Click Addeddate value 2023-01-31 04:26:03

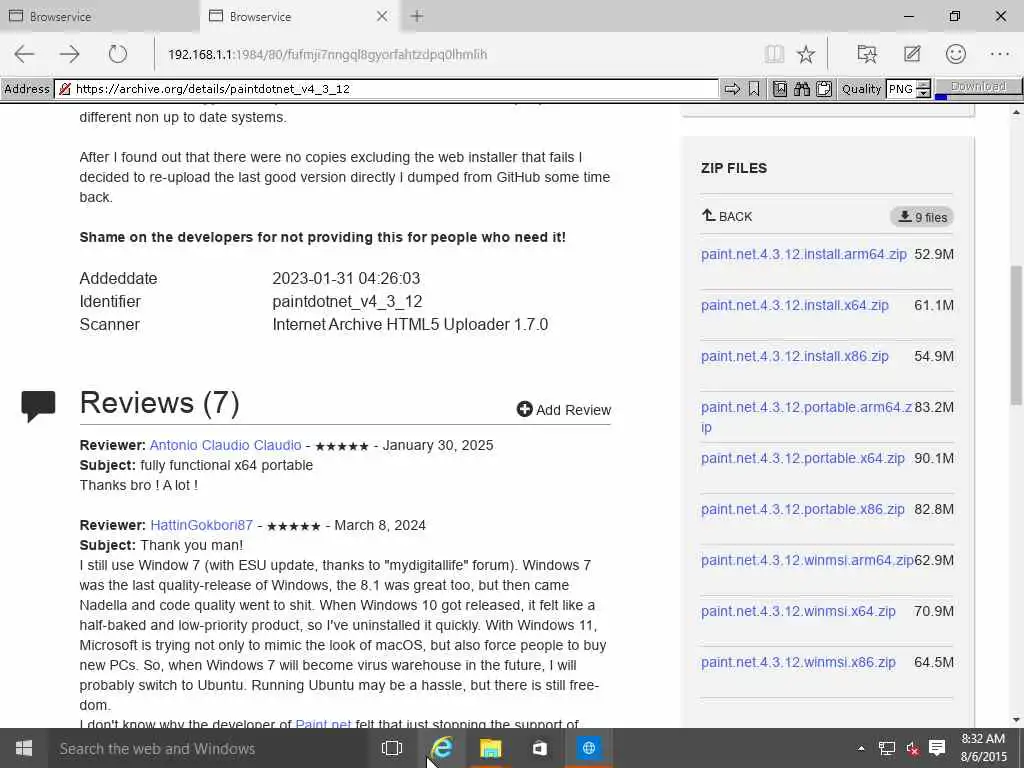tap(346, 278)
